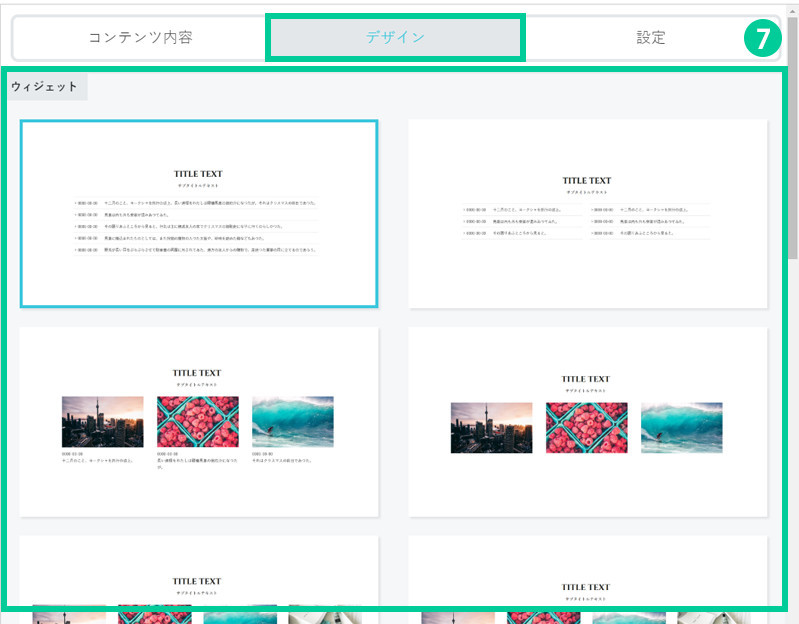Switch to the コンテンツ内容 tab
The image size is (799, 624).
(x=140, y=38)
